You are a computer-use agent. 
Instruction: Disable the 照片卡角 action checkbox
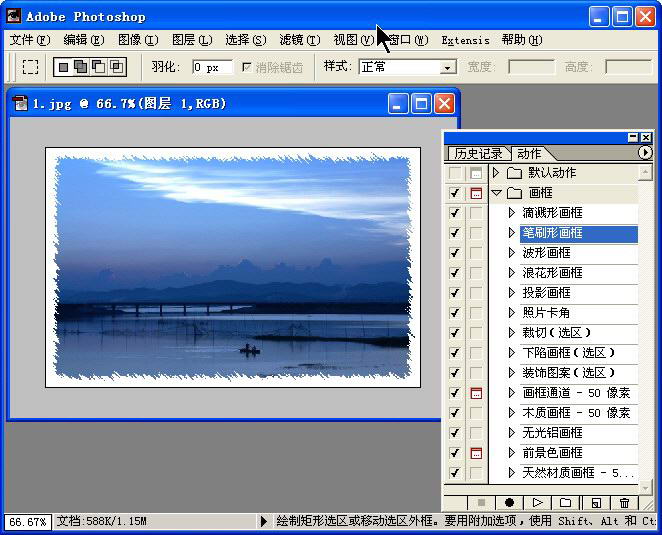455,313
